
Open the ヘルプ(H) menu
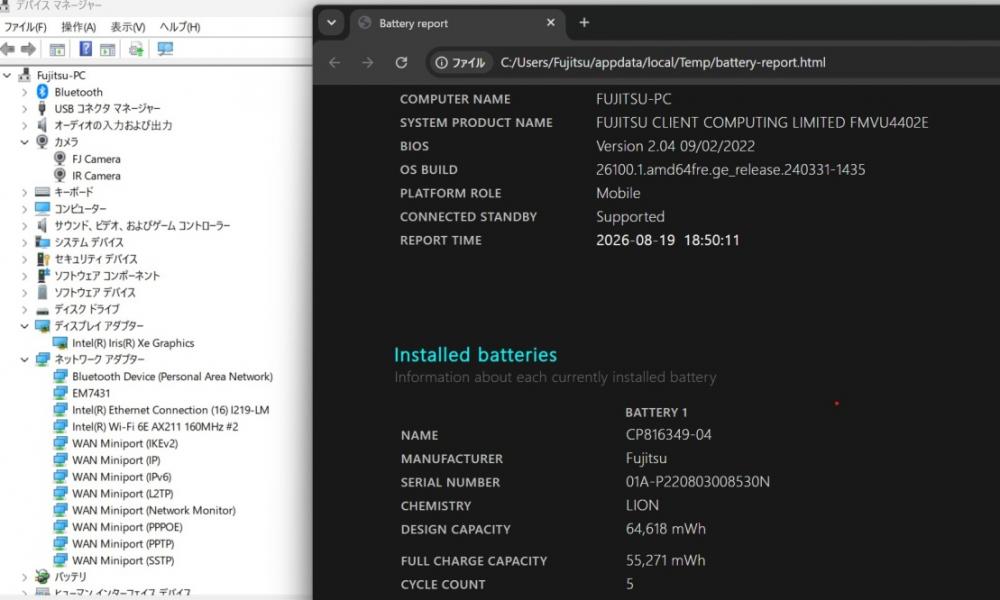[x=180, y=27]
